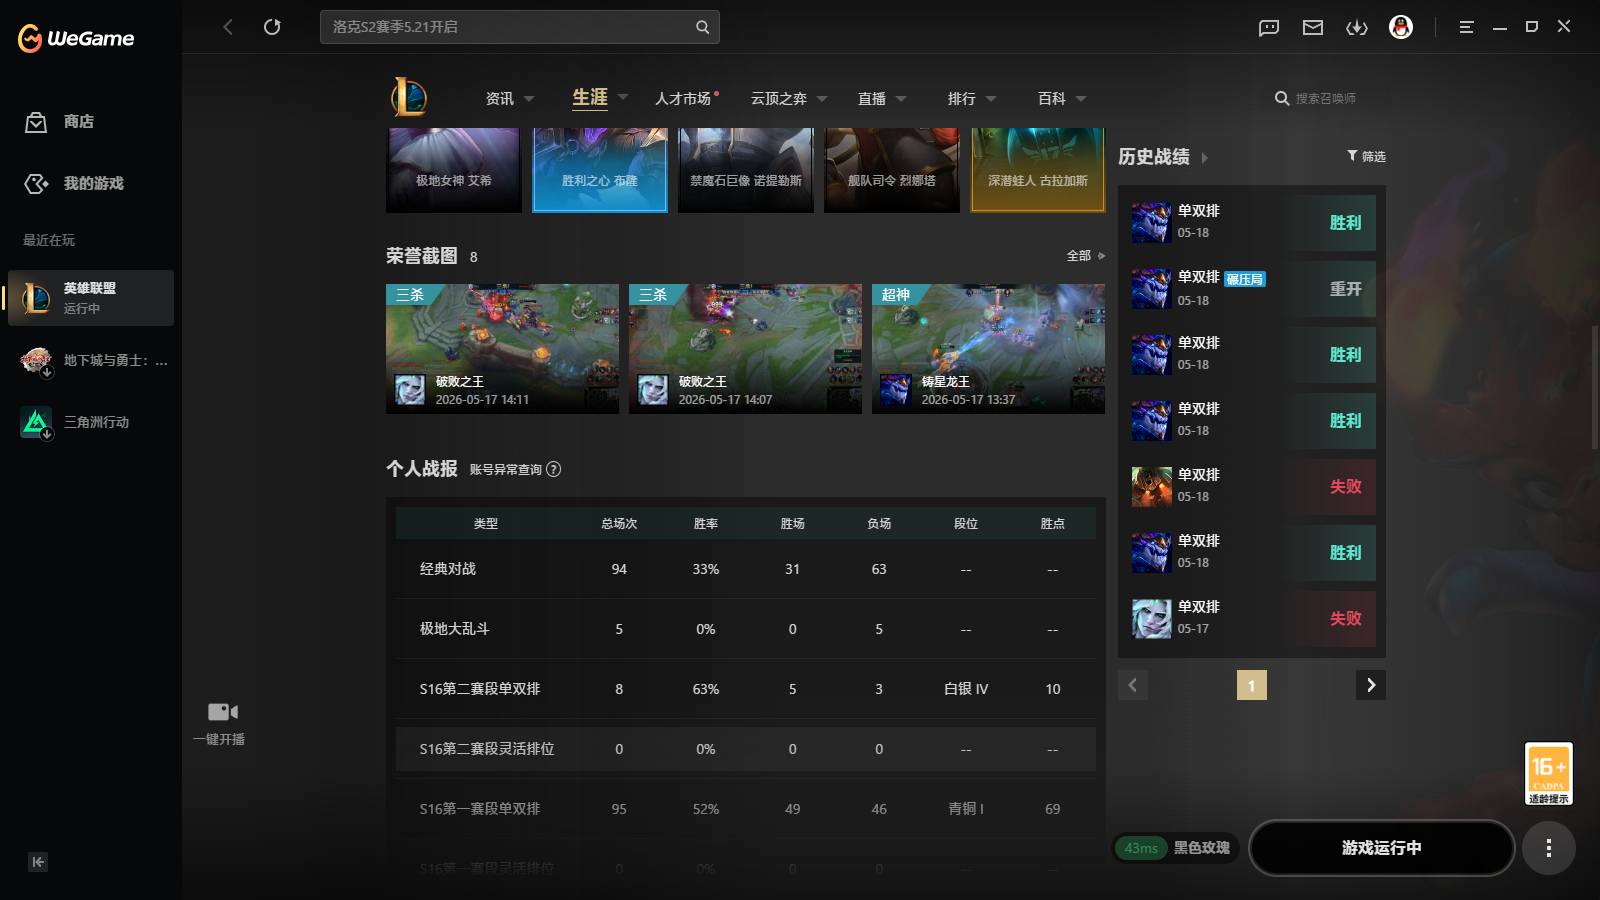The image size is (1600, 900).
Task: Click the summoner search magnifier icon
Action: [x=1281, y=98]
